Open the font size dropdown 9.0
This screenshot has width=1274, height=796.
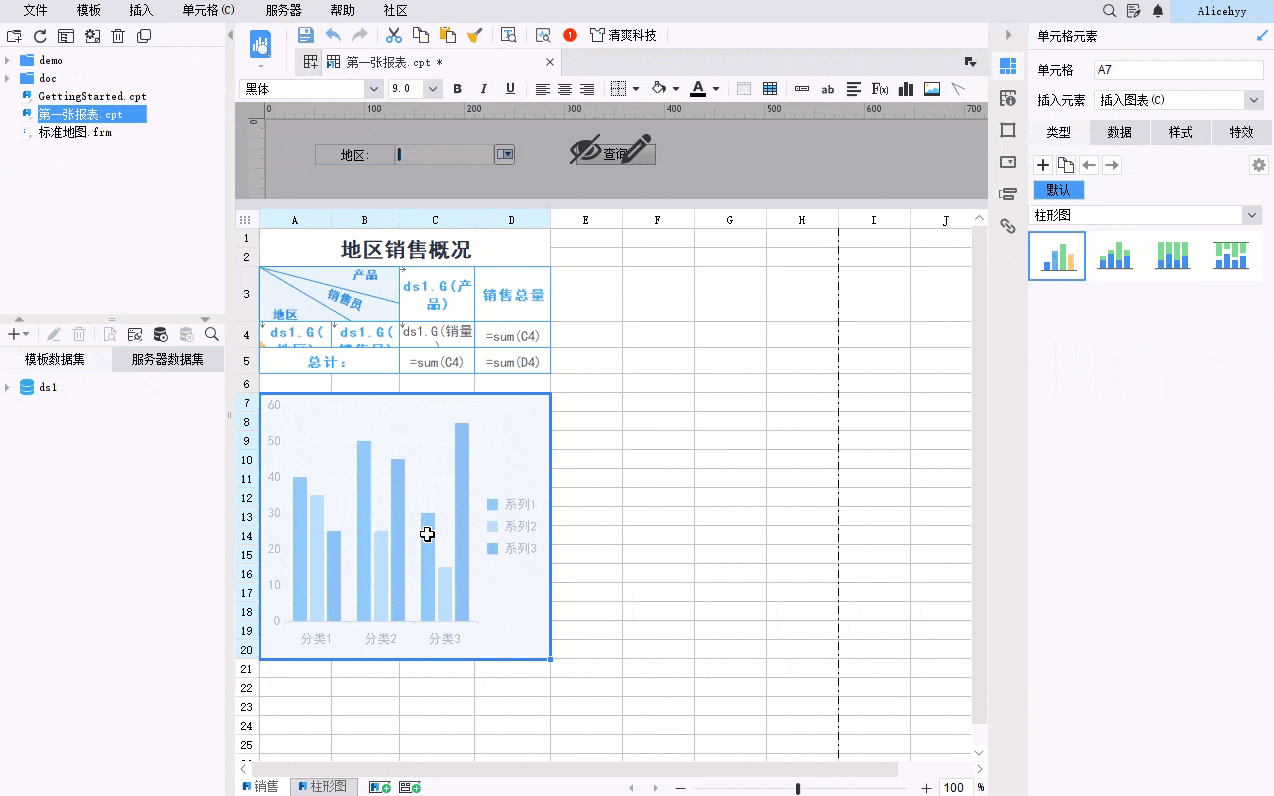(x=433, y=89)
